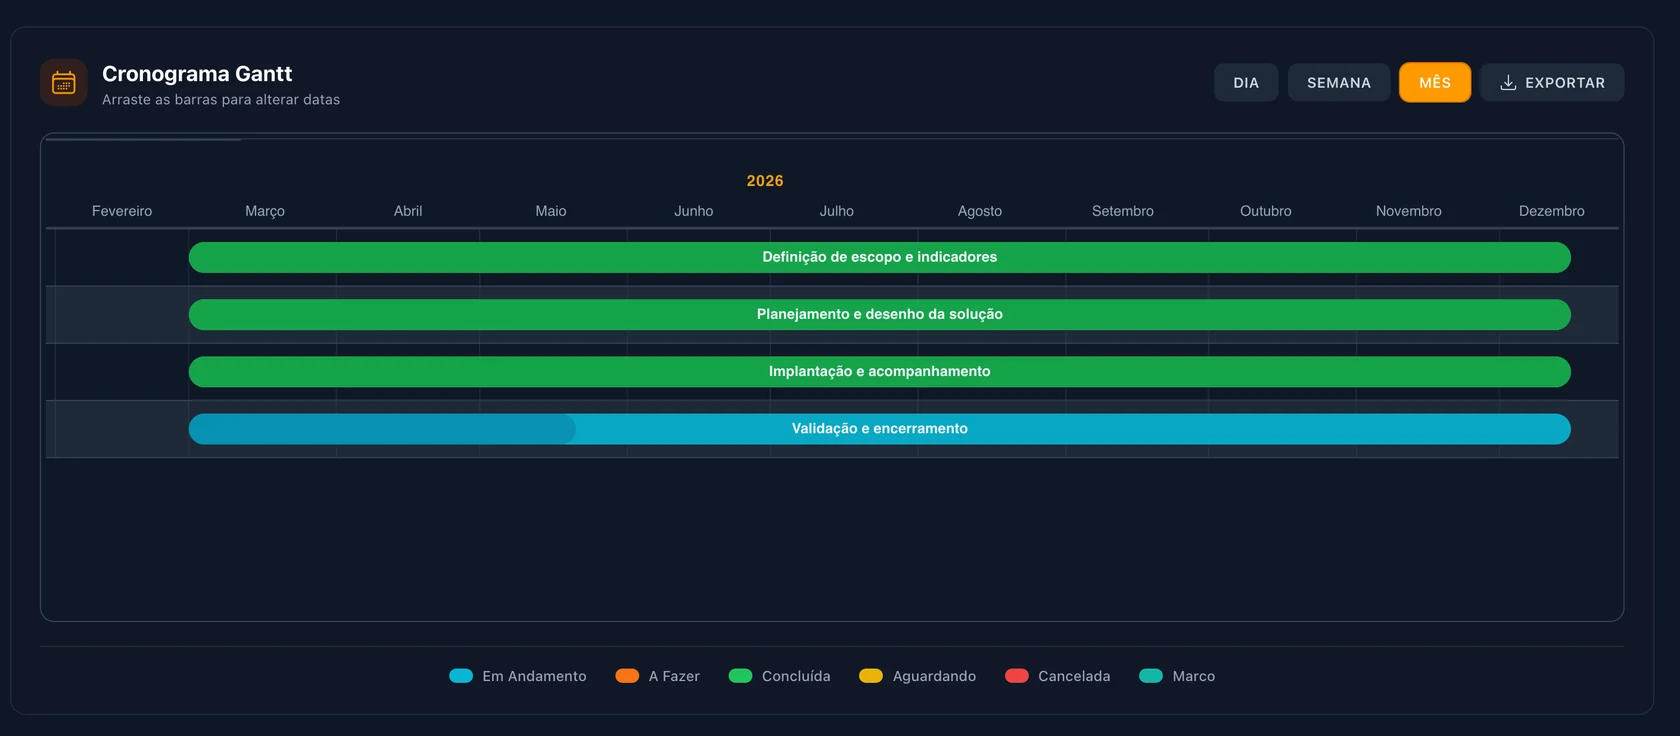The width and height of the screenshot is (1680, 736).
Task: Click the teal Marco legend swatch
Action: [1151, 676]
